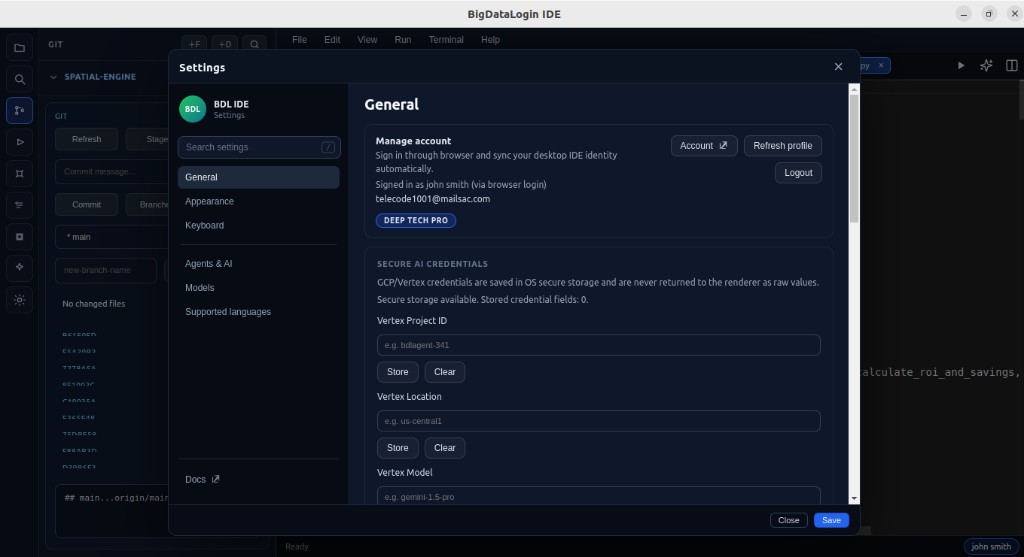Open the Agents & AI settings category
Viewport: 1024px width, 557px height.
(259, 264)
